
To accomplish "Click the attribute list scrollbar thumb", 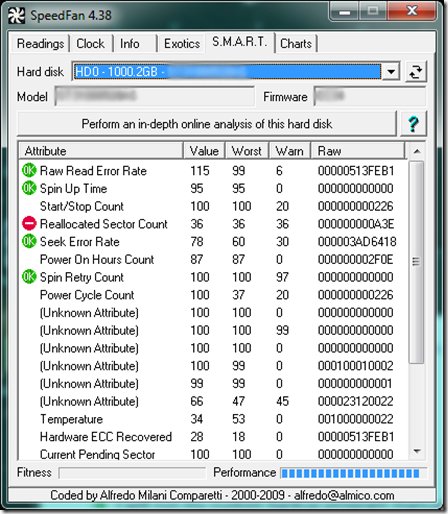I will click(x=416, y=262).
